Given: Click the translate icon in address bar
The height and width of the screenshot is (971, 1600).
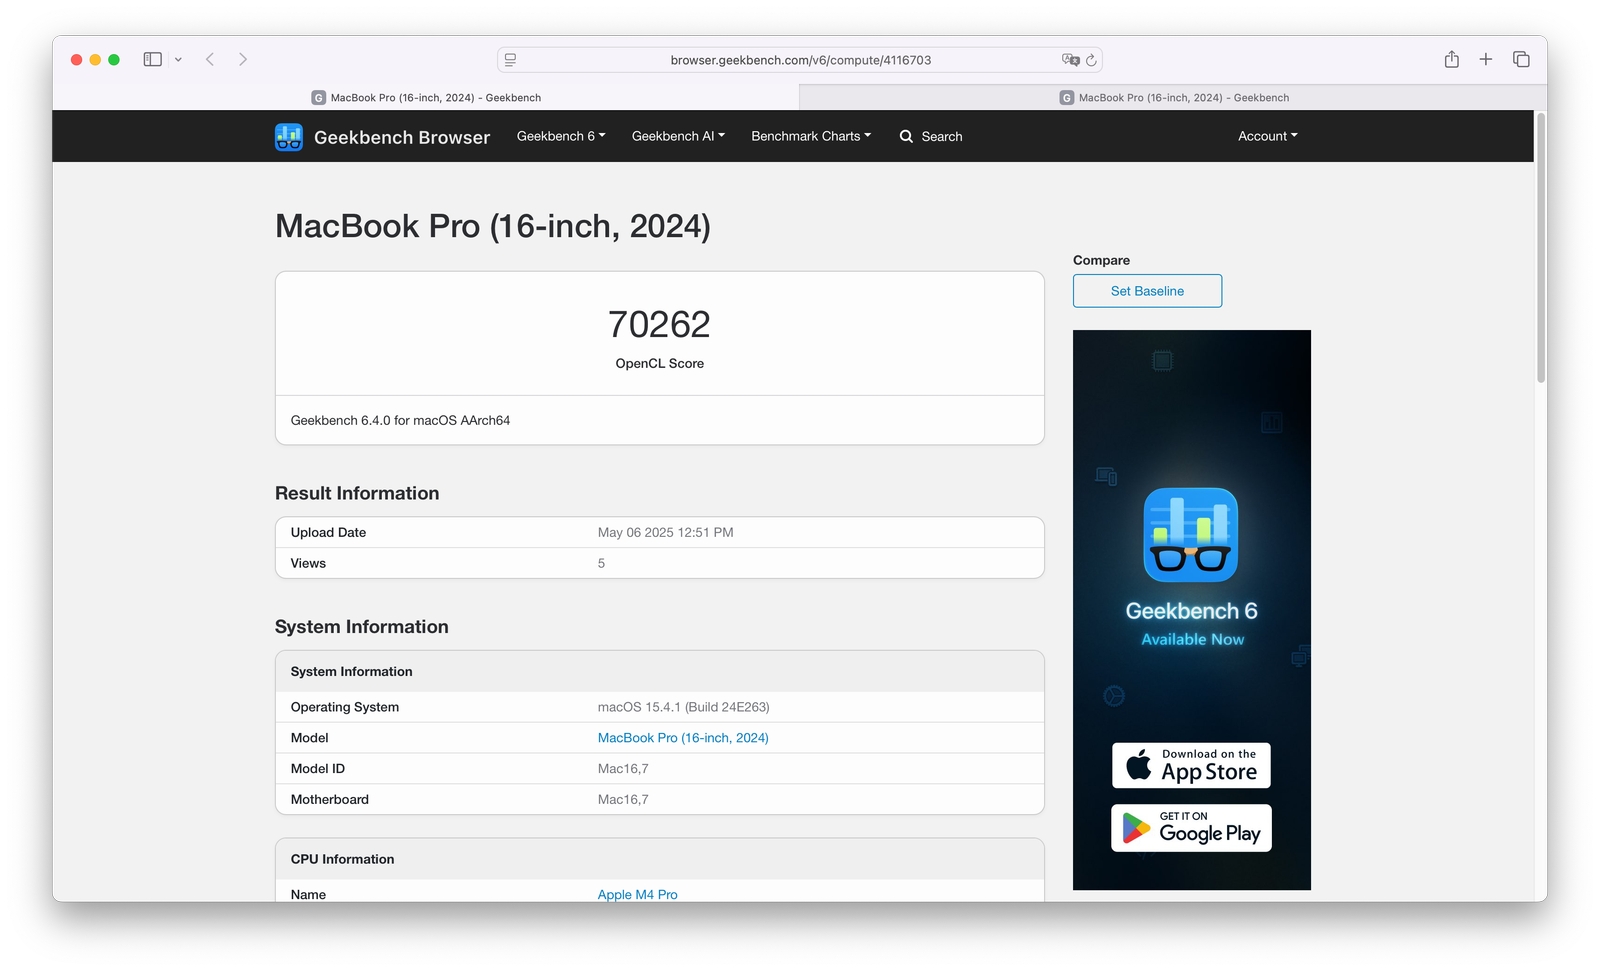Looking at the screenshot, I should (x=1070, y=60).
